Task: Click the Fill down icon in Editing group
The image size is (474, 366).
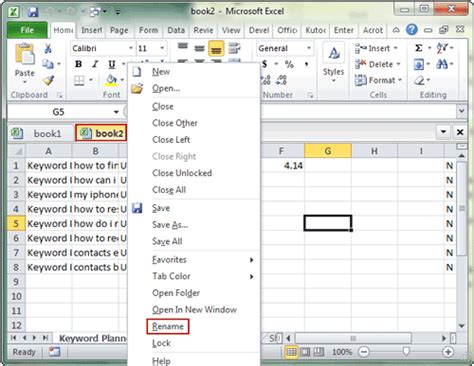Action: [419, 64]
